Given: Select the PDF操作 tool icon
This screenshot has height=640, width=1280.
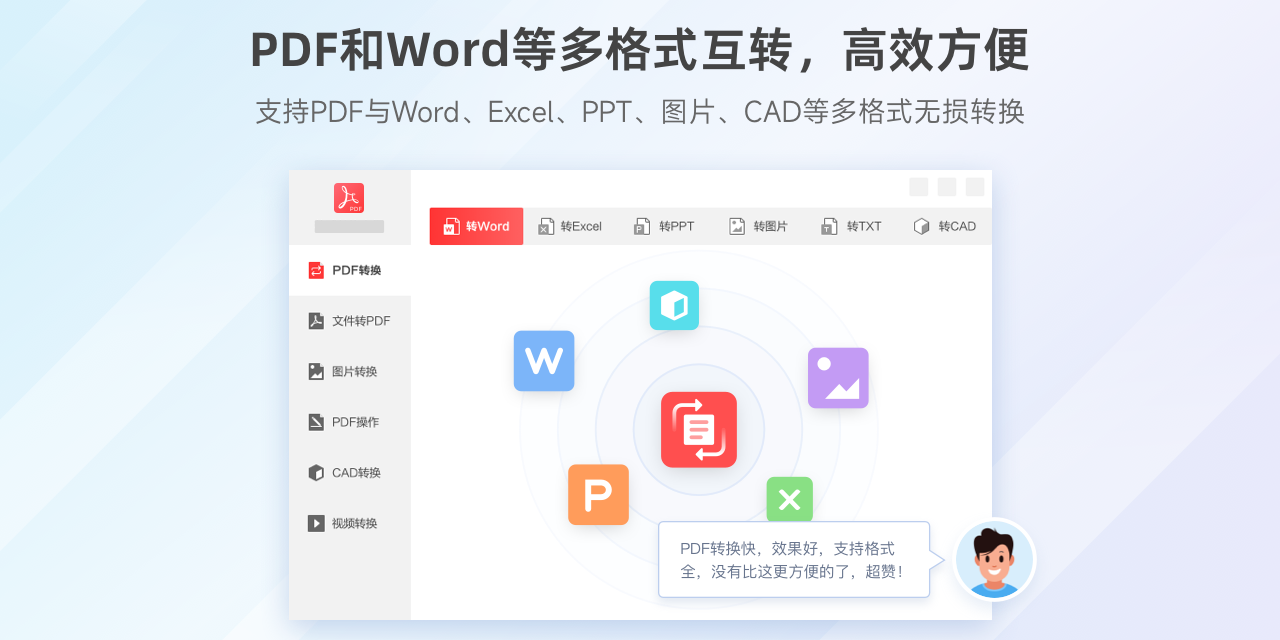Looking at the screenshot, I should coord(315,421).
